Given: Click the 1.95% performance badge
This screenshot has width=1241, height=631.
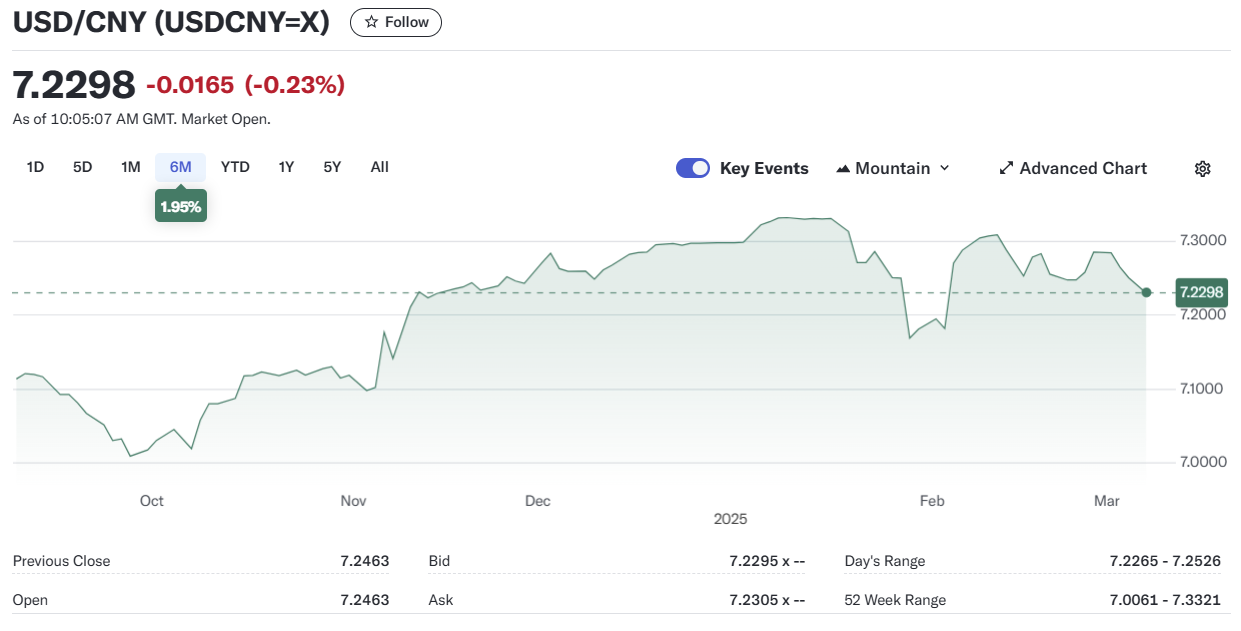Looking at the screenshot, I should point(181,207).
